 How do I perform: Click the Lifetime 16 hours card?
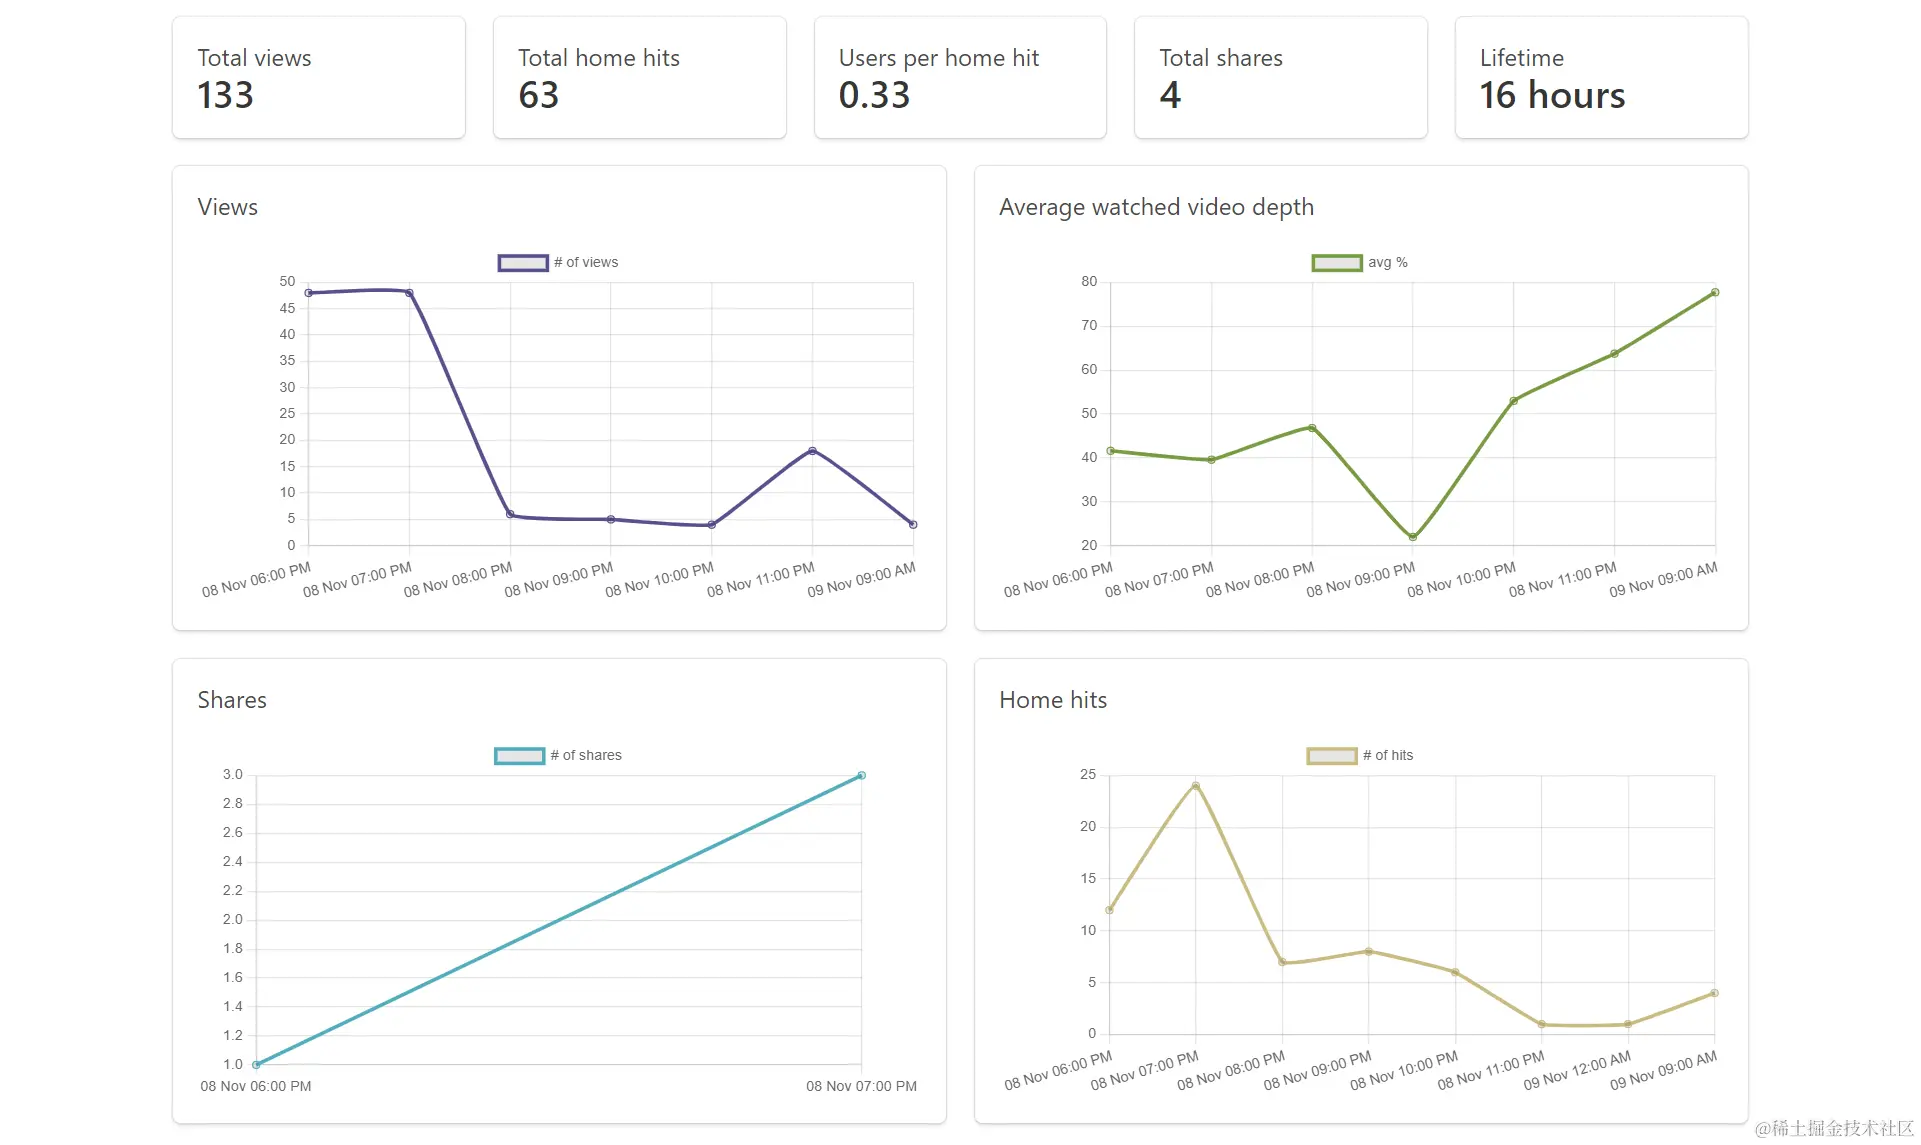point(1600,78)
